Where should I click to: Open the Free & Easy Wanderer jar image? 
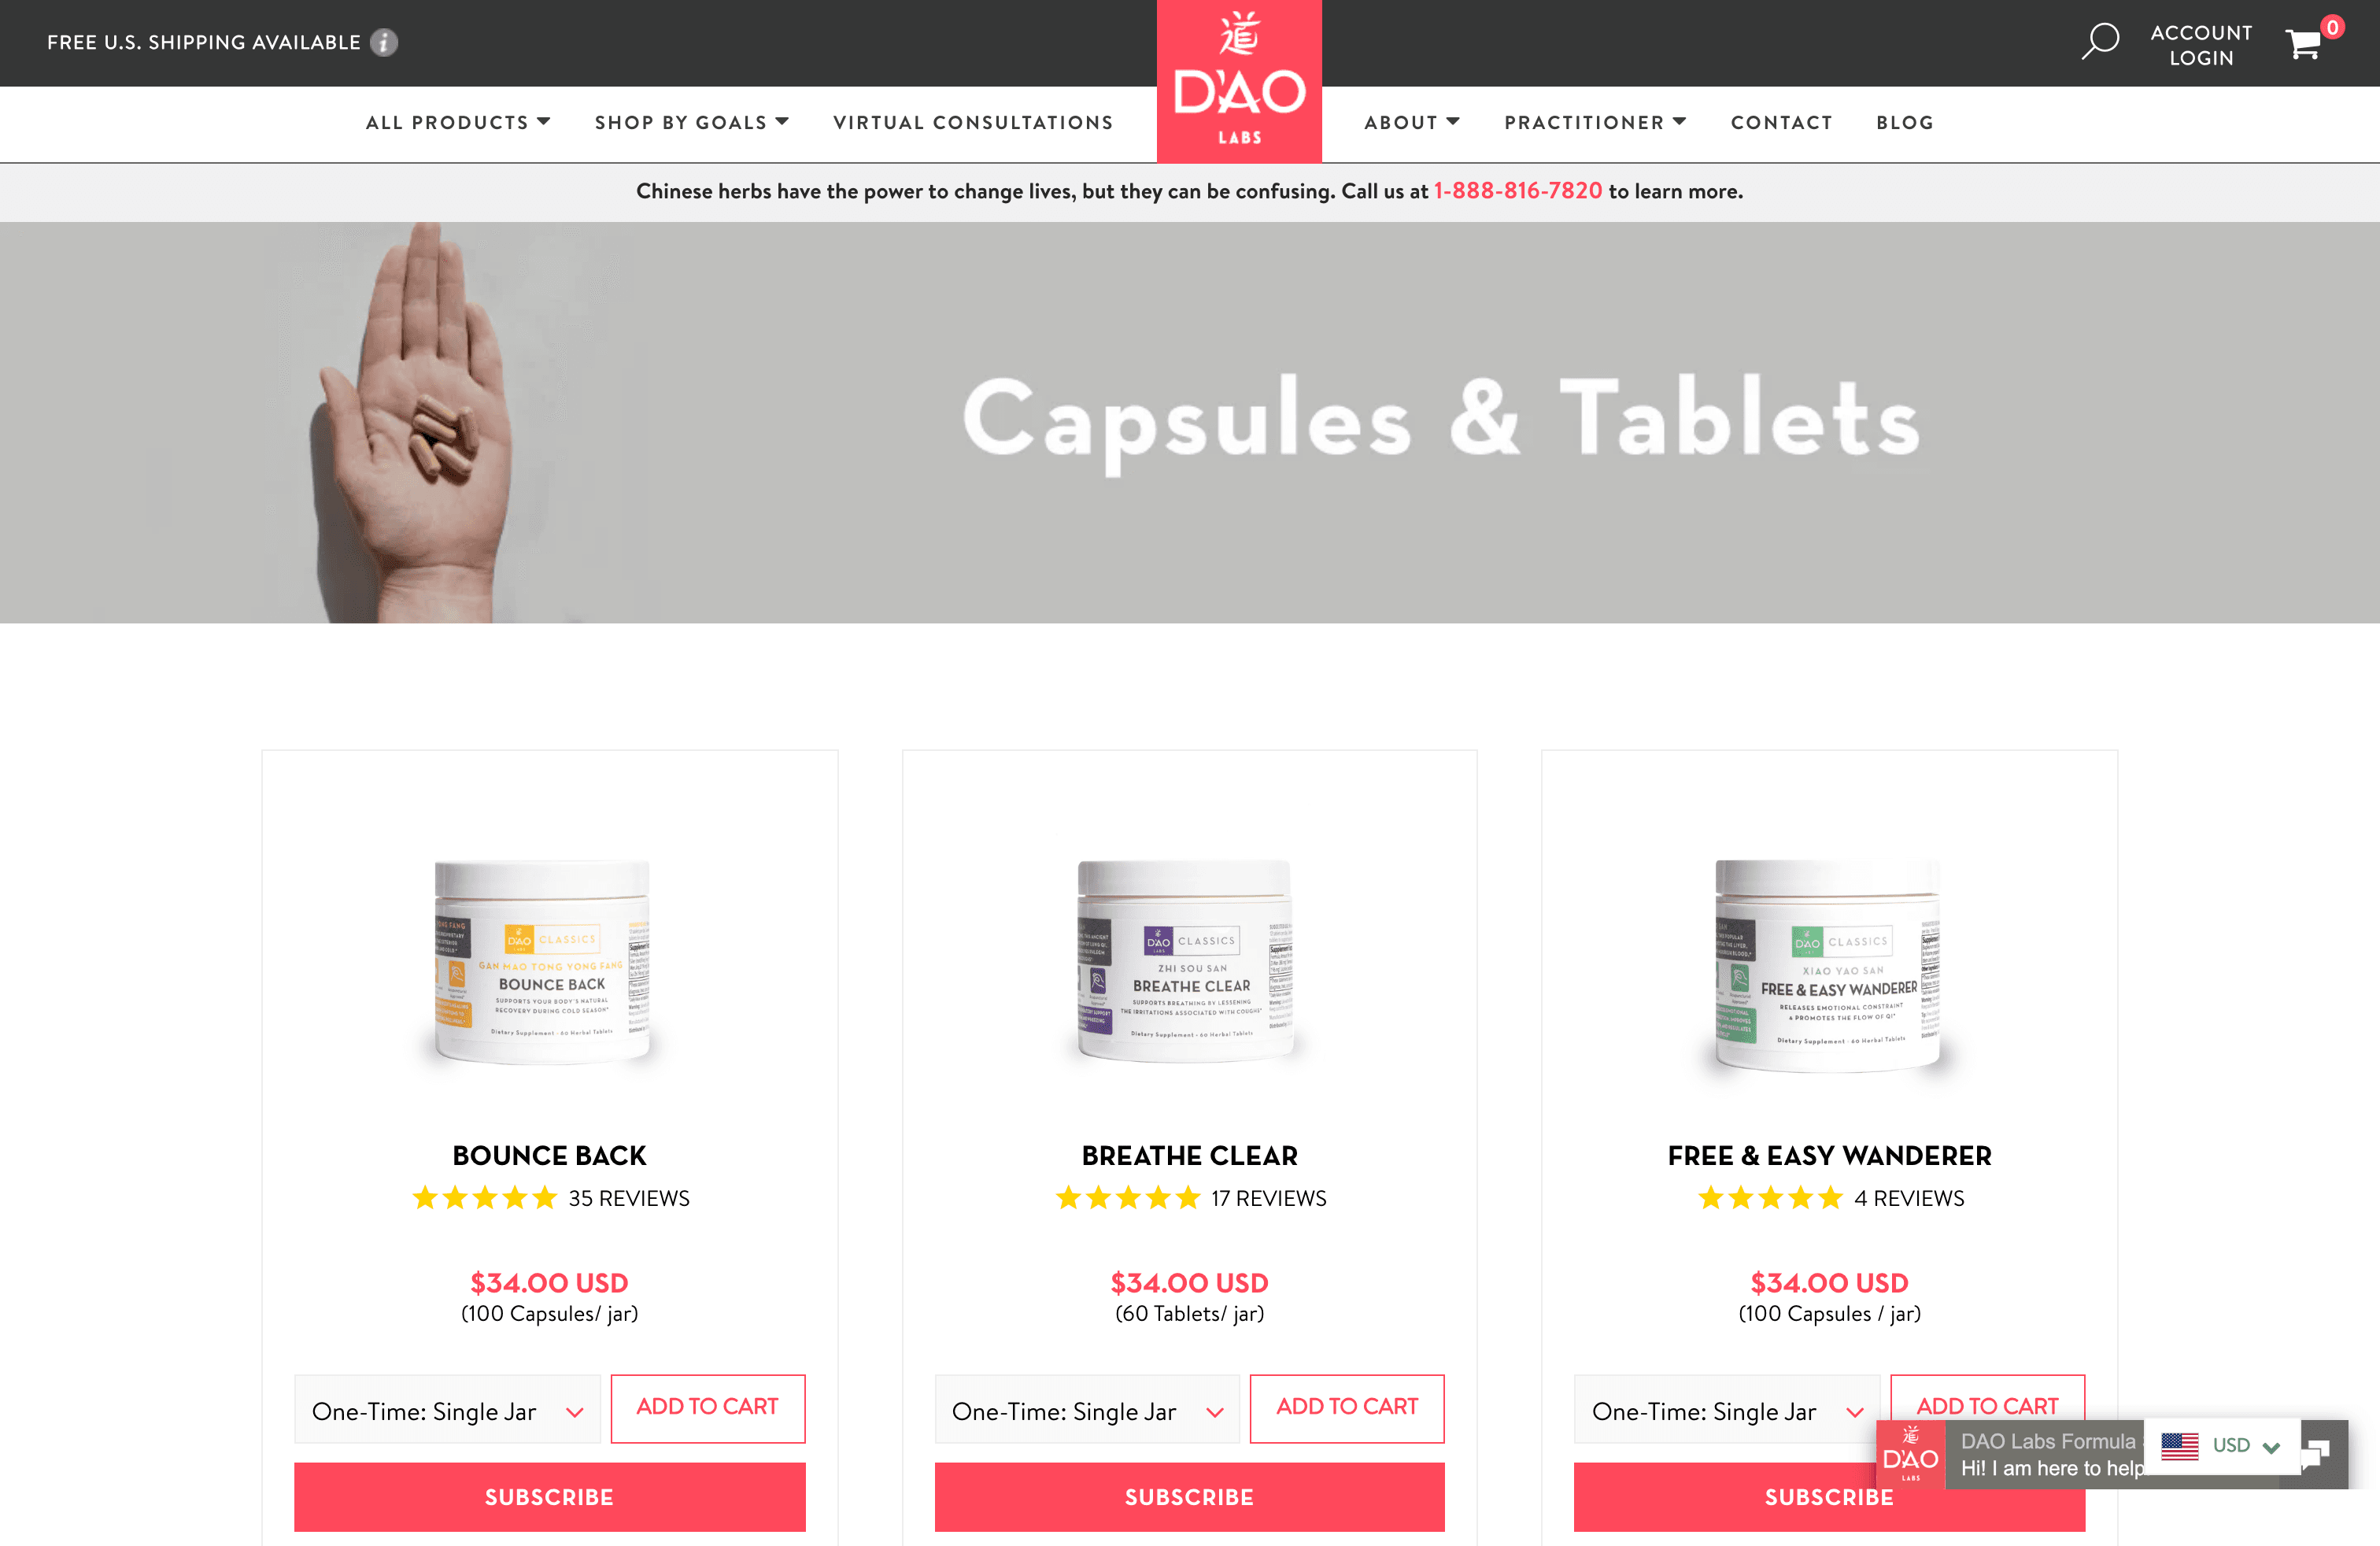[x=1829, y=966]
